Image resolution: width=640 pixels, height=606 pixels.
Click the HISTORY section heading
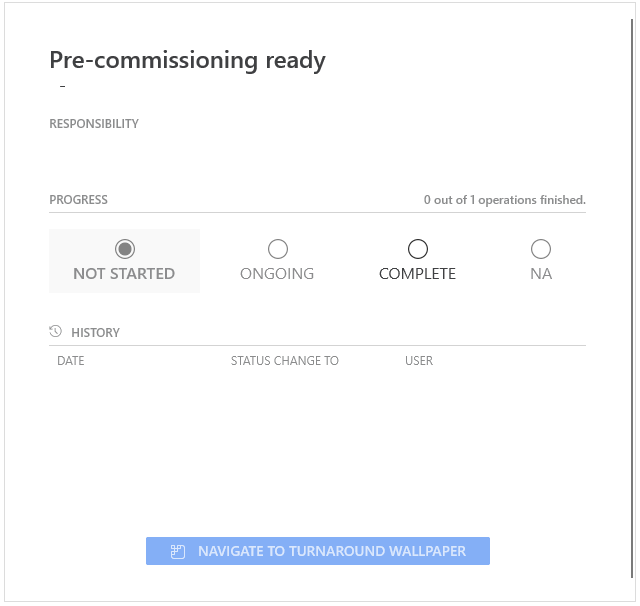(x=95, y=332)
